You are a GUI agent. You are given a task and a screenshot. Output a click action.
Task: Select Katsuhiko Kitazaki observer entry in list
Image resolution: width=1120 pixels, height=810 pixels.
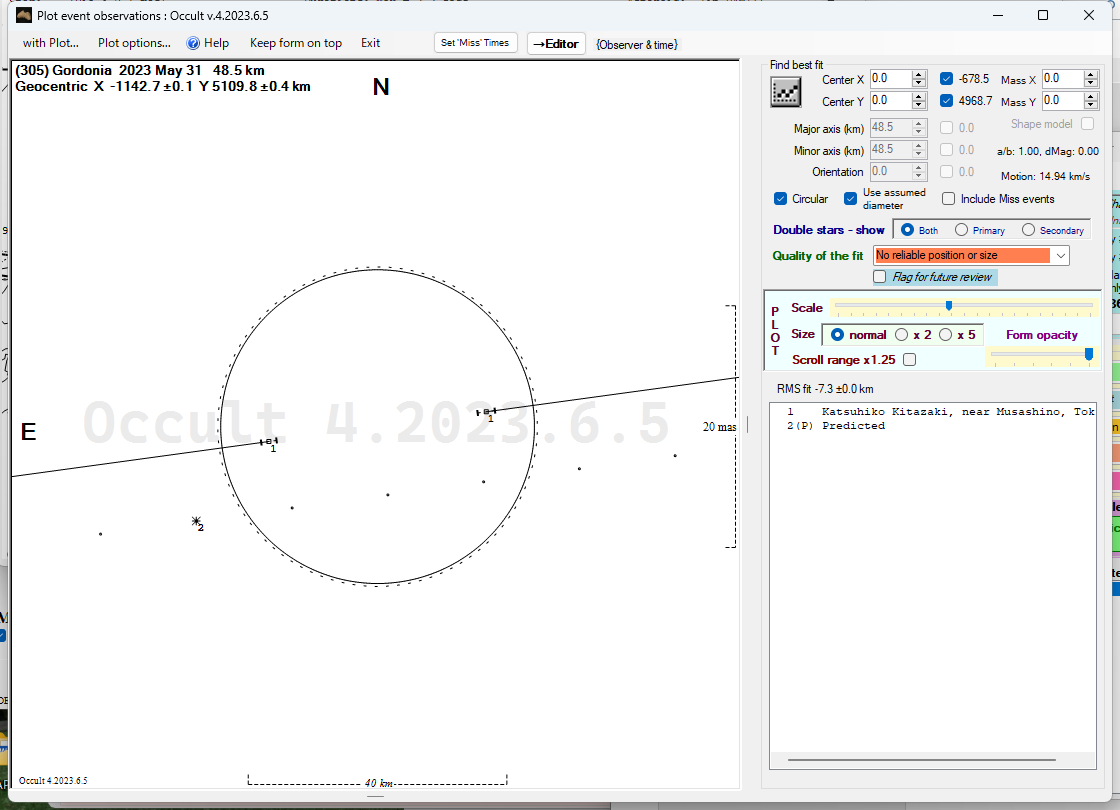point(940,412)
